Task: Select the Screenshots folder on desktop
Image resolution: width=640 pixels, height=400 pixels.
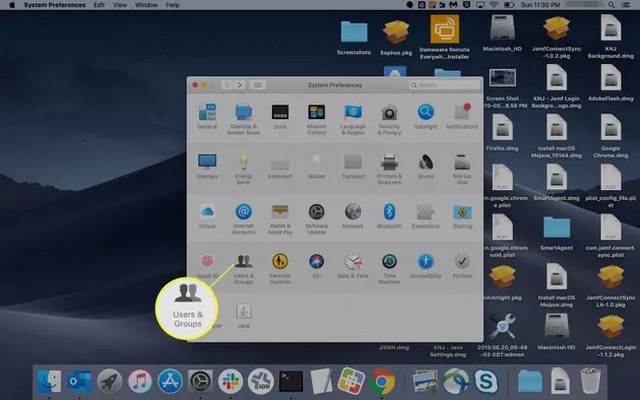Action: pos(353,35)
